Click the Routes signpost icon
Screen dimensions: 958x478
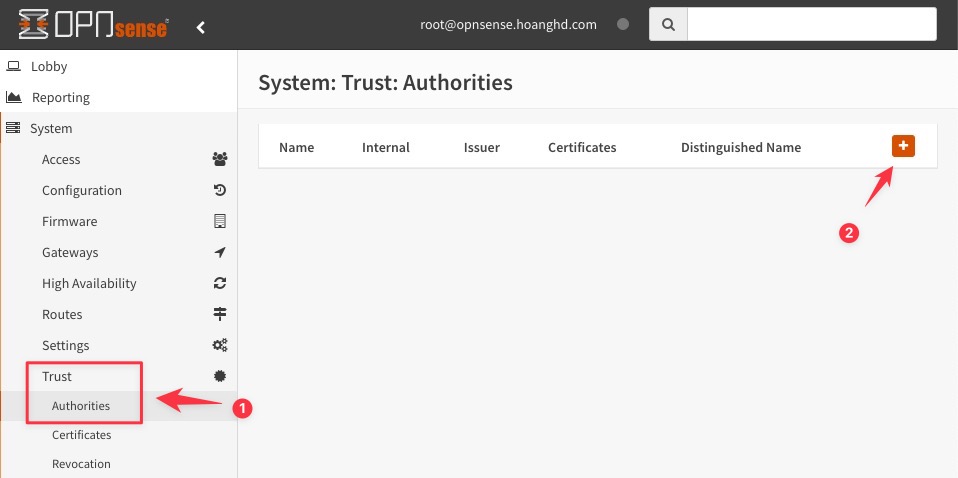point(220,314)
